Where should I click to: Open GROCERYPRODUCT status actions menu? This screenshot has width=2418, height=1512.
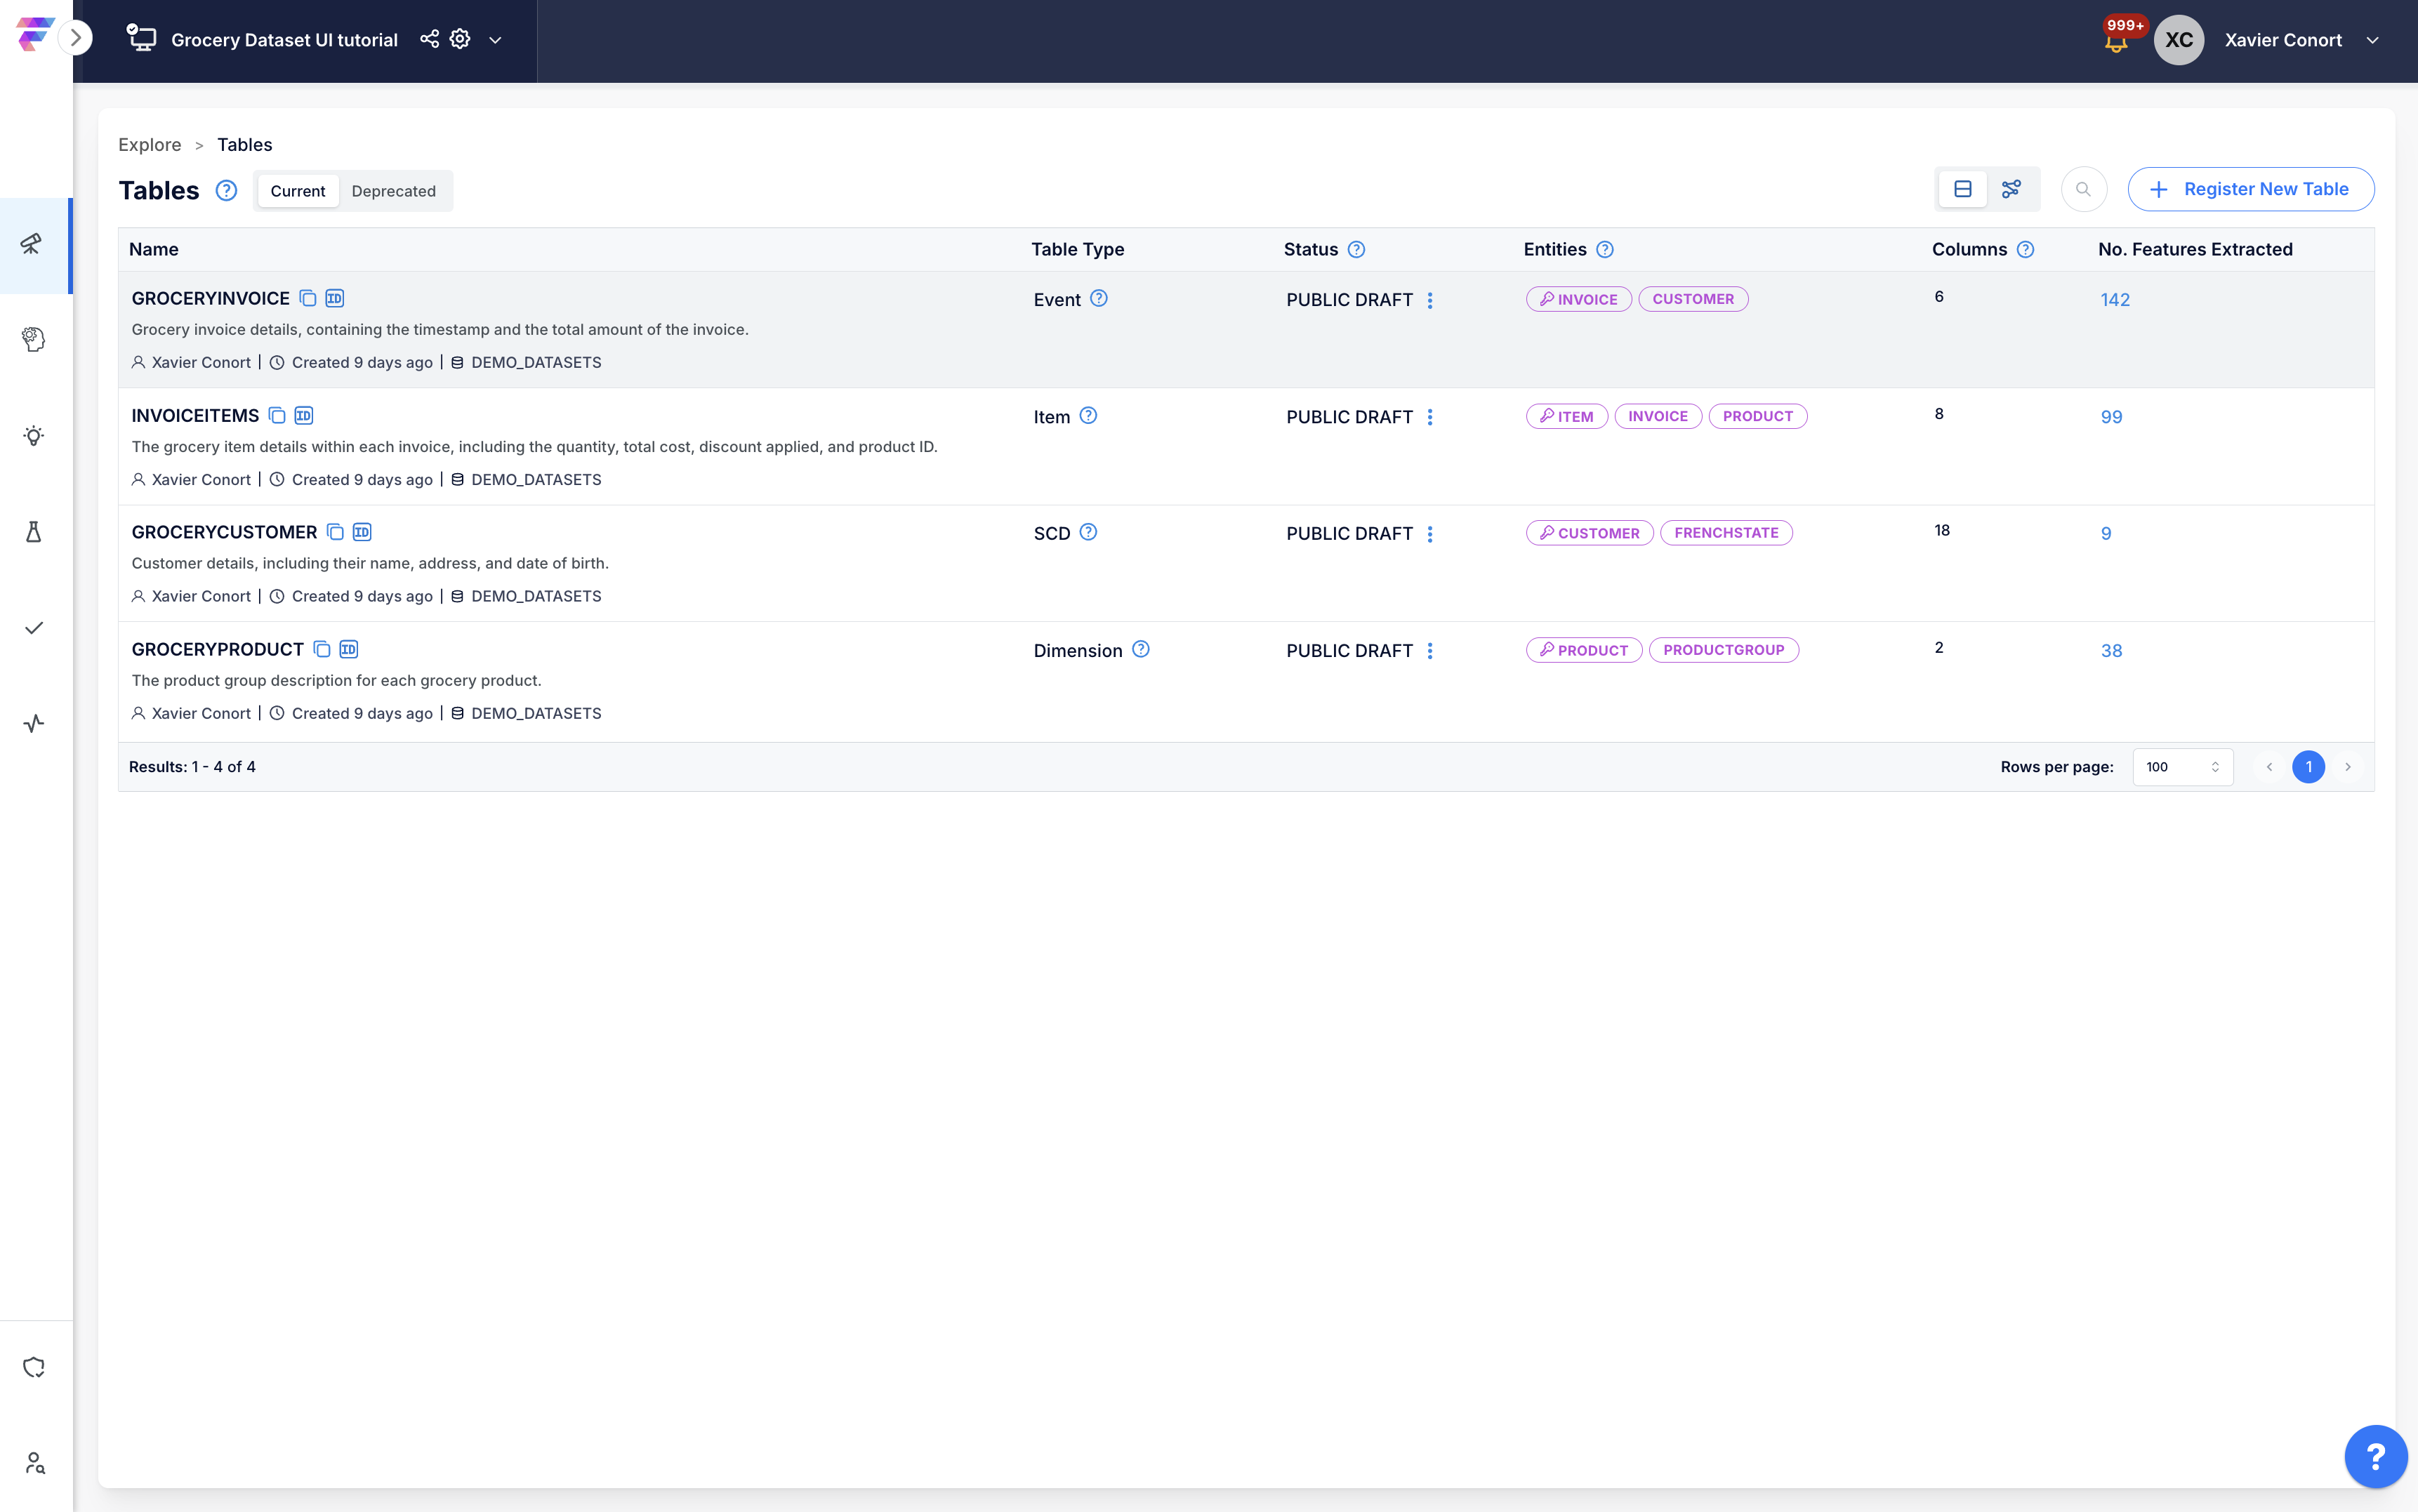point(1429,651)
